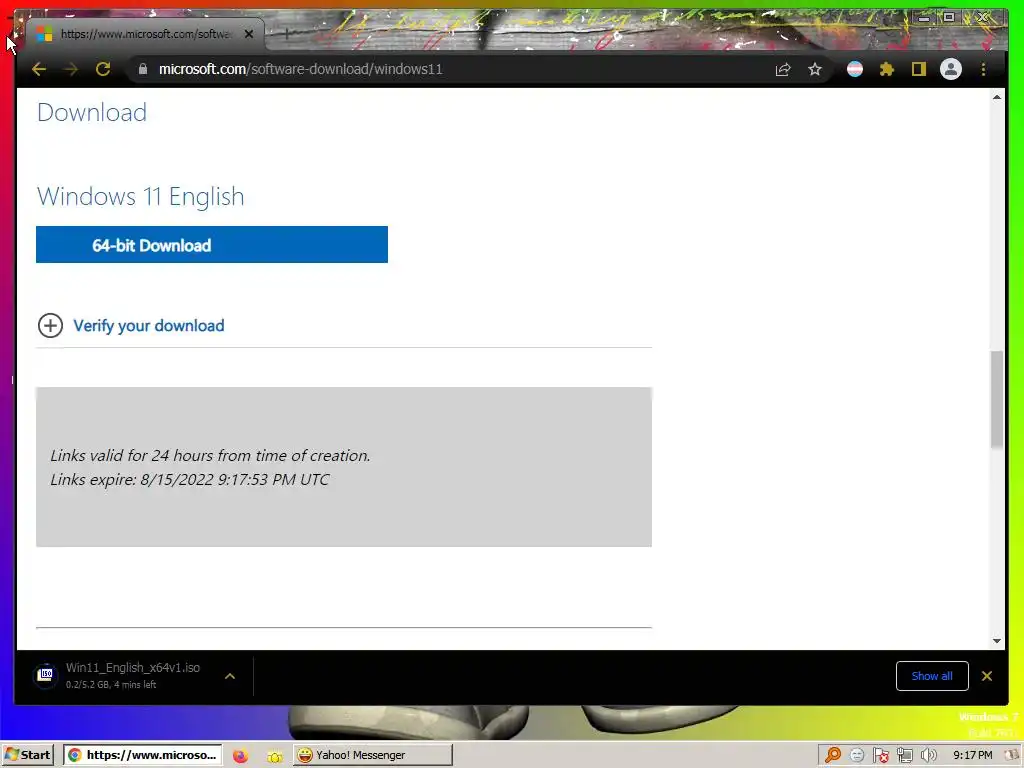Open the Win11_English_x64v1.iso download item
The height and width of the screenshot is (768, 1024).
[x=124, y=675]
